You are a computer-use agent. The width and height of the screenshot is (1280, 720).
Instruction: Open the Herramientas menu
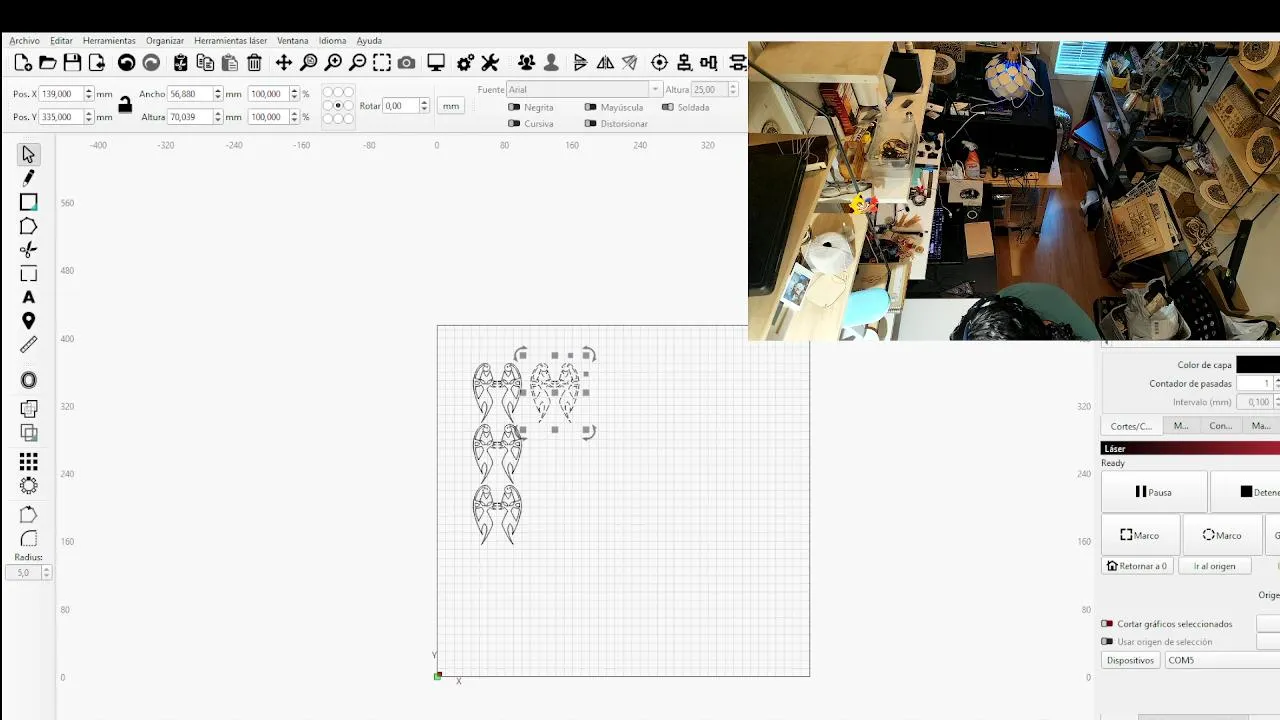pos(109,41)
